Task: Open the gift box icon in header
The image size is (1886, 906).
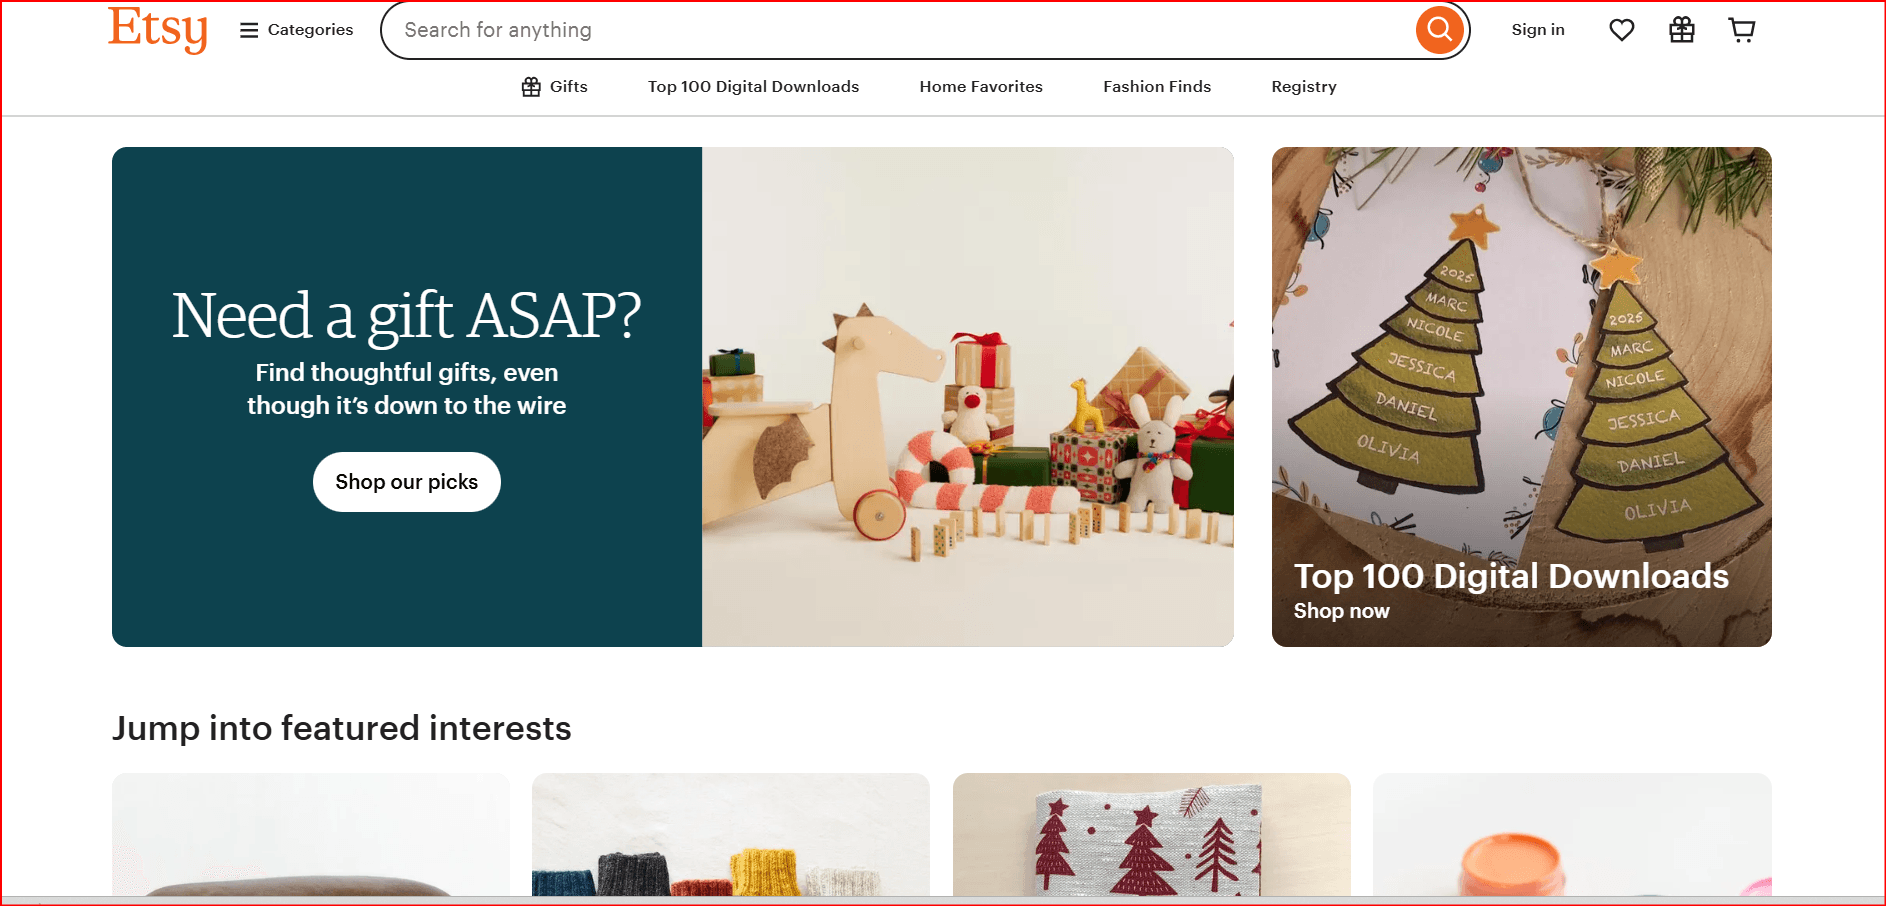Action: (x=1682, y=30)
